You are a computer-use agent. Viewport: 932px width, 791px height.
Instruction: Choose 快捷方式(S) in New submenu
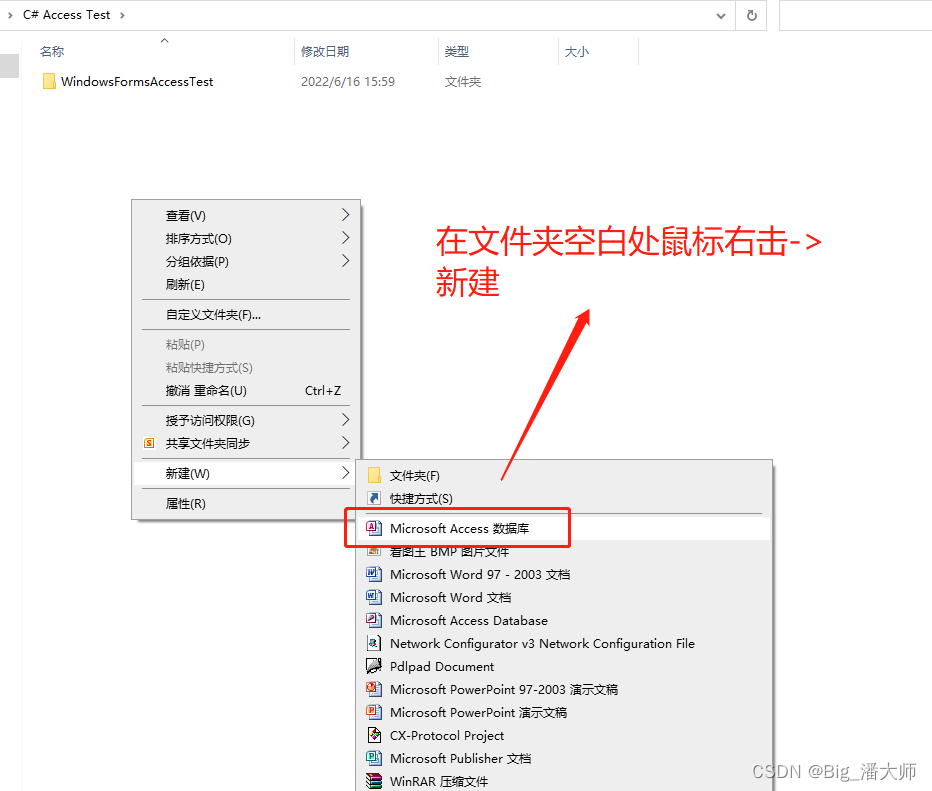coord(564,499)
